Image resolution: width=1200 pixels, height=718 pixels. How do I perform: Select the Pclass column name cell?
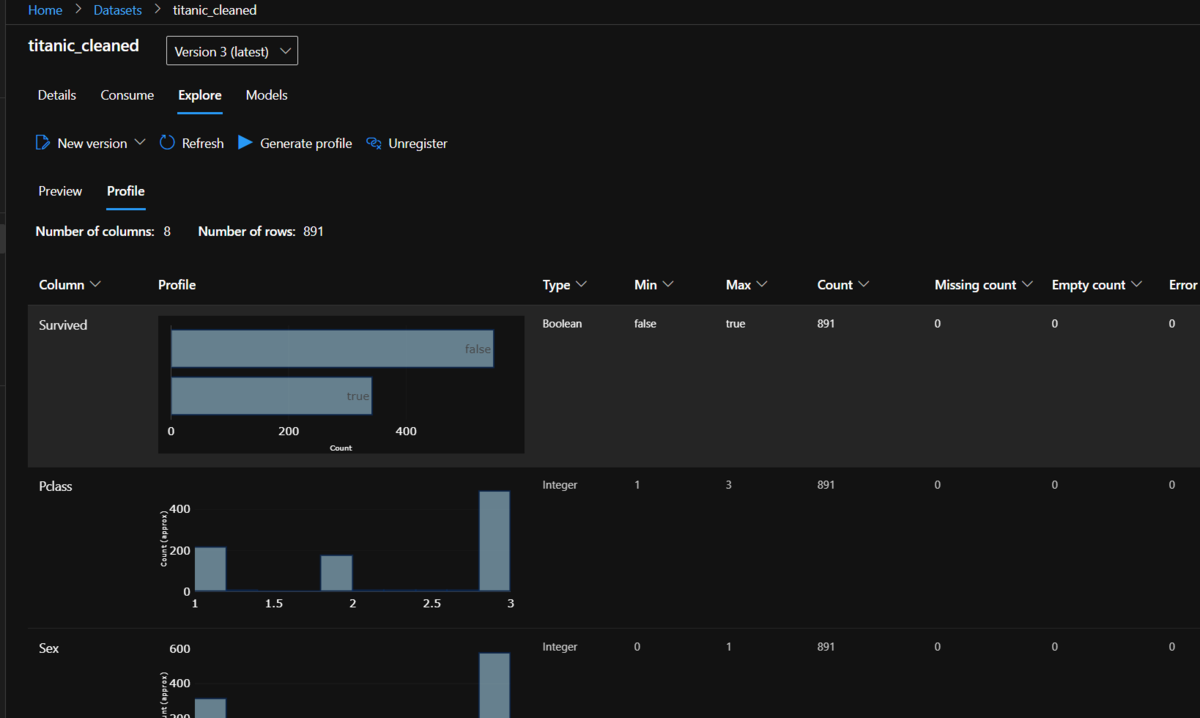55,486
